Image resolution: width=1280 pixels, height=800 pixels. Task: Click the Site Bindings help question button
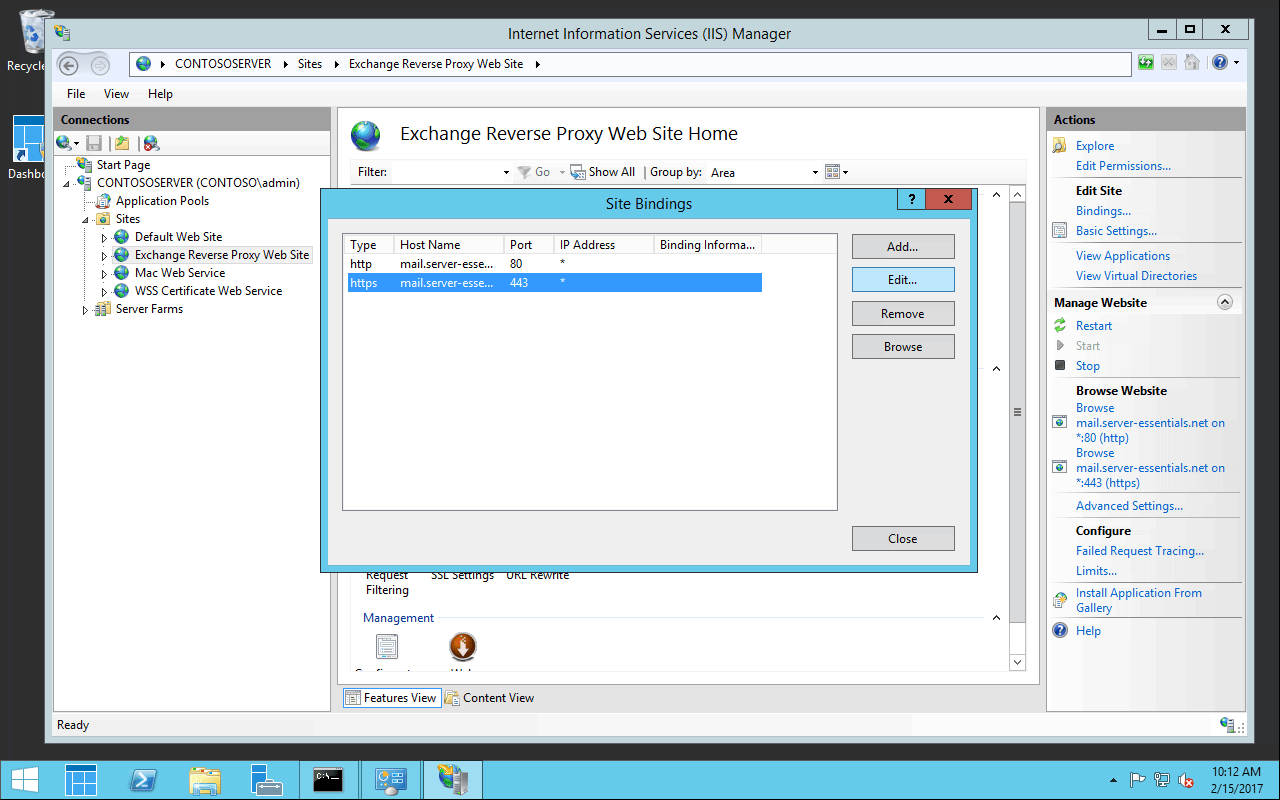(x=911, y=200)
